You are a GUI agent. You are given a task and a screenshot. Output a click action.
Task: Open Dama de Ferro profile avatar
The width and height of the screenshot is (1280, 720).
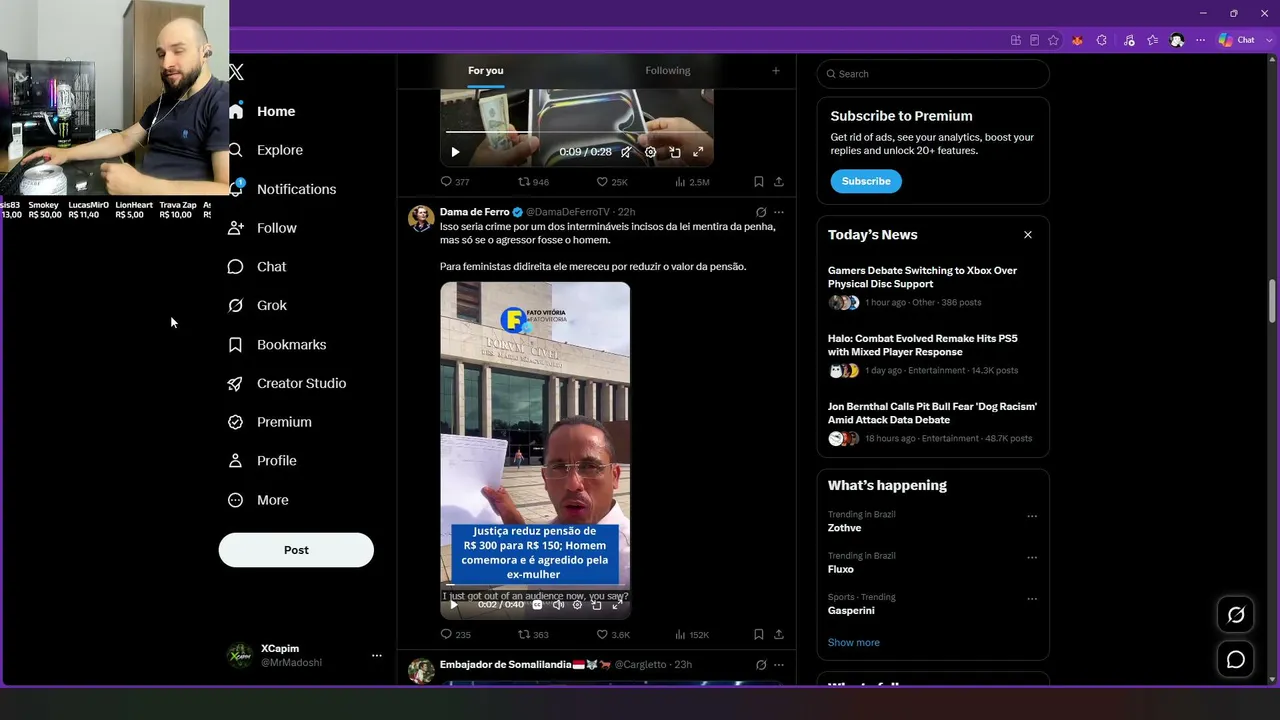click(421, 219)
